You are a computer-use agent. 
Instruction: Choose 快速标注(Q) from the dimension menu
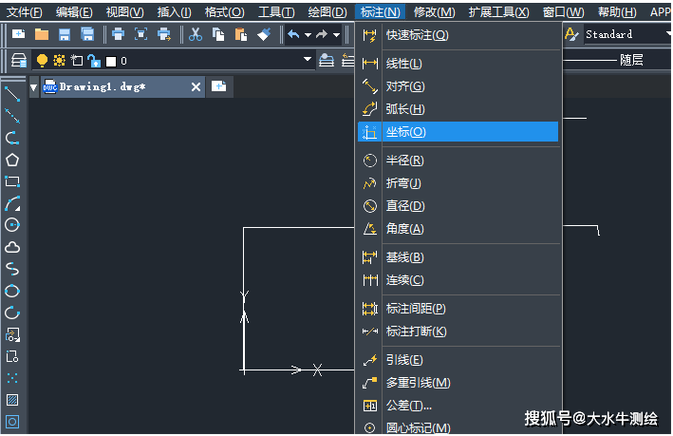(458, 35)
